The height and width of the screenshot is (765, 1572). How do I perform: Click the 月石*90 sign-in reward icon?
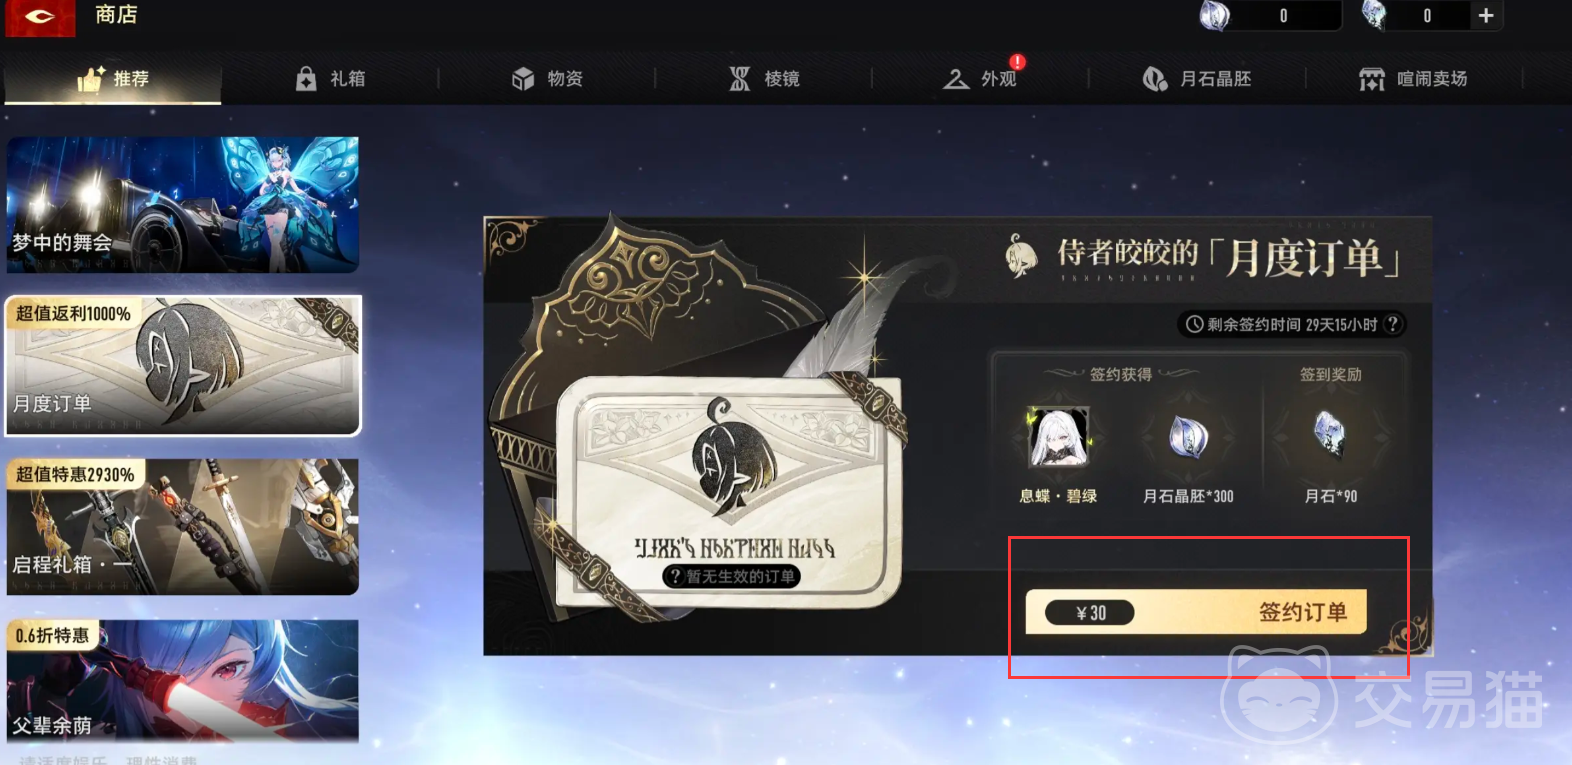click(1331, 434)
